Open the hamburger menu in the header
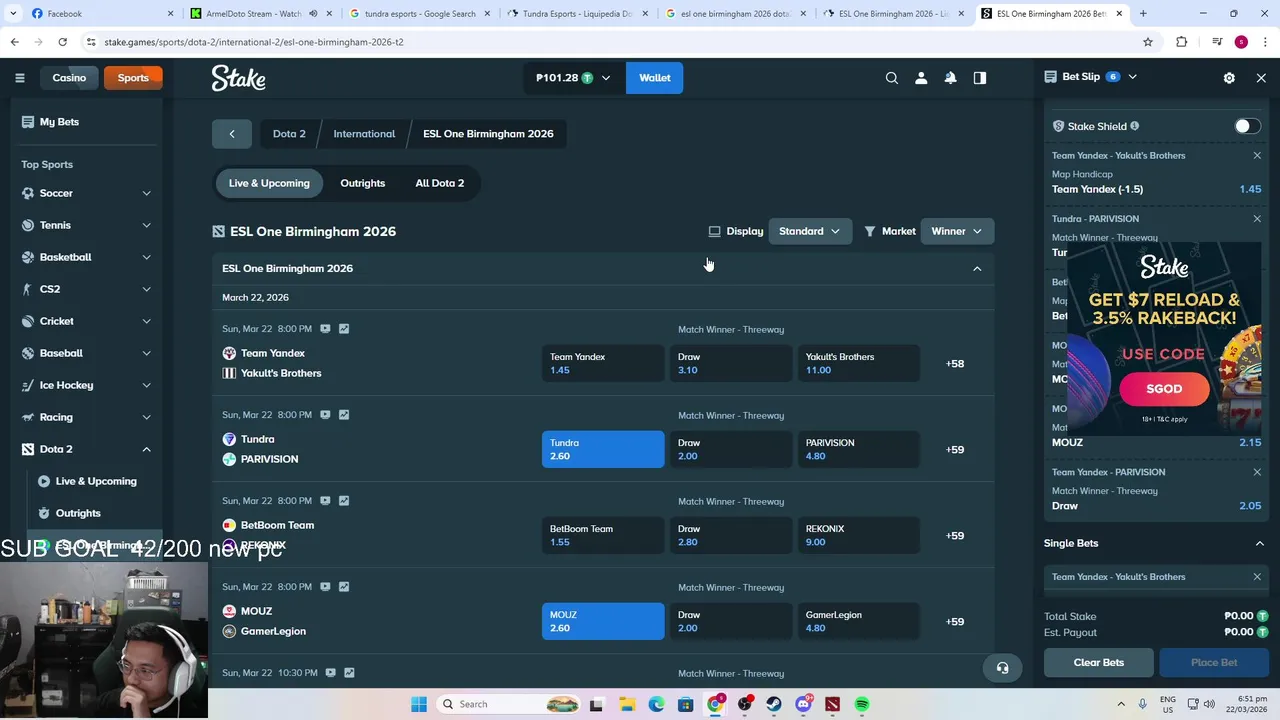This screenshot has height=720, width=1280. coord(19,77)
